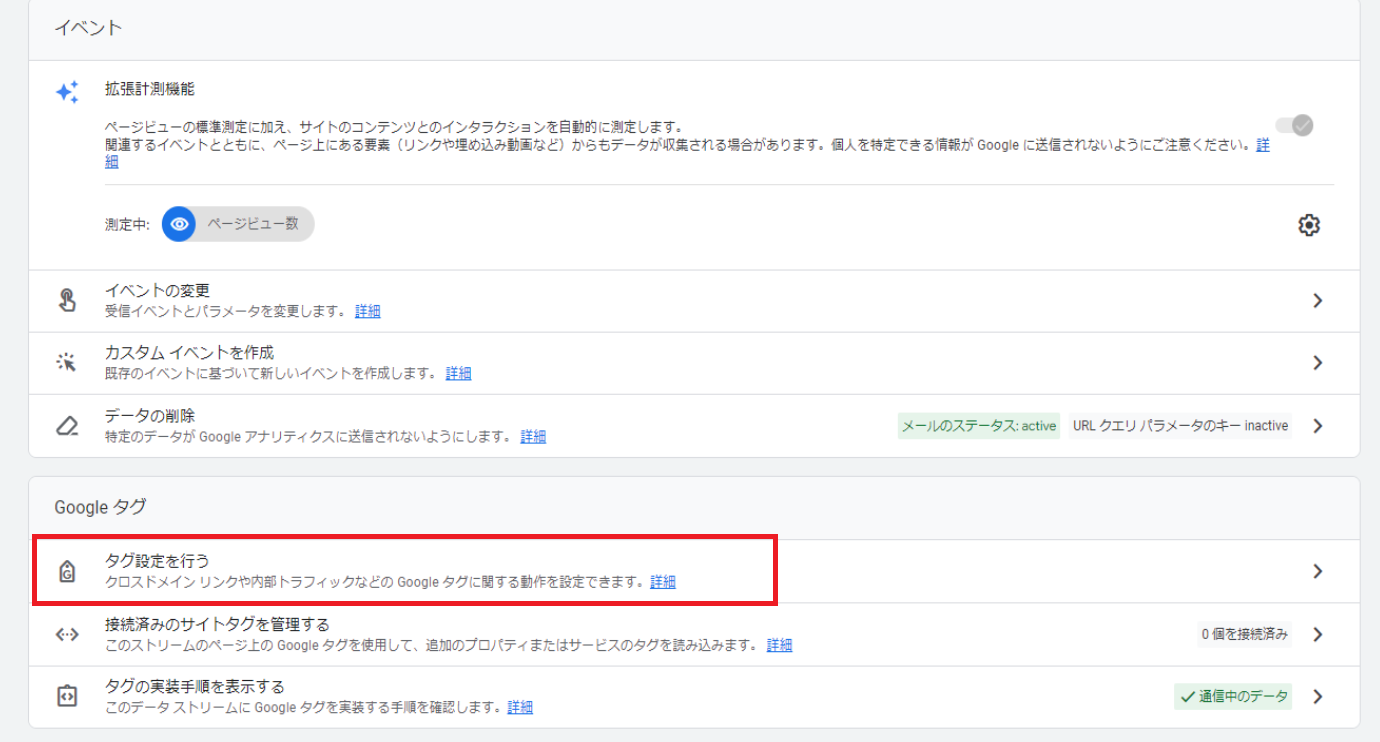Toggle the 拡張計測機能 switch
The height and width of the screenshot is (742, 1380).
tap(1294, 125)
